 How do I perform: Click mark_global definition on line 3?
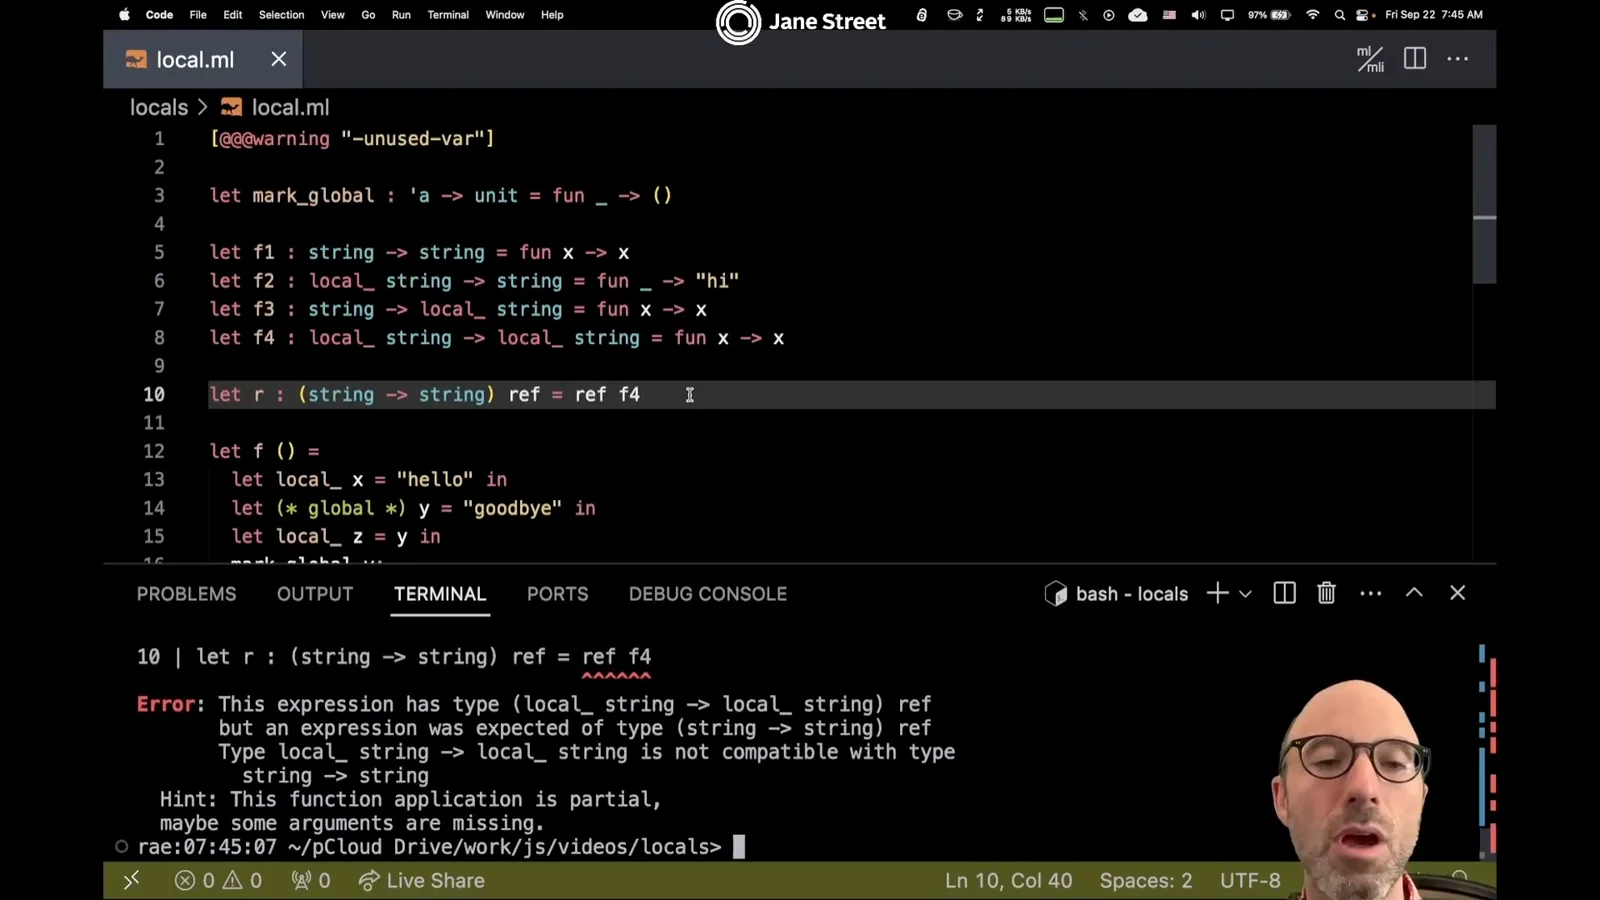[313, 195]
